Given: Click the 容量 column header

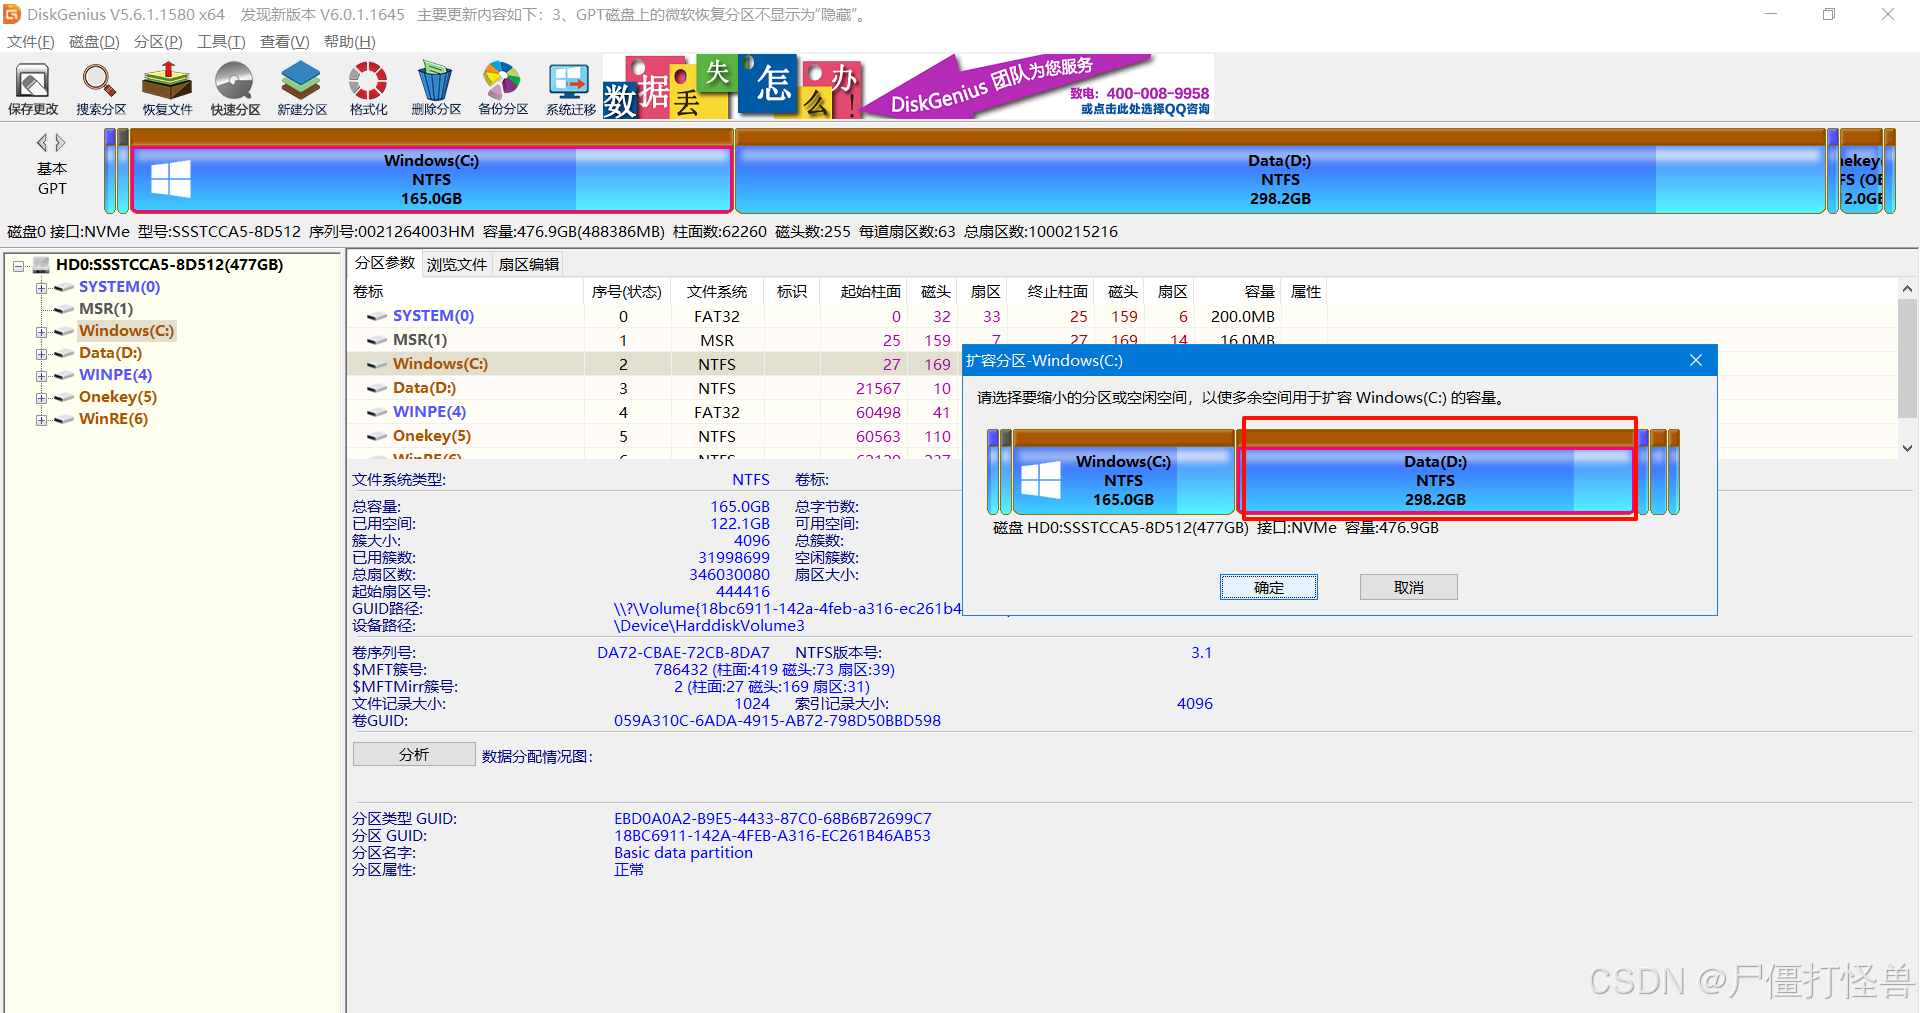Looking at the screenshot, I should point(1238,291).
